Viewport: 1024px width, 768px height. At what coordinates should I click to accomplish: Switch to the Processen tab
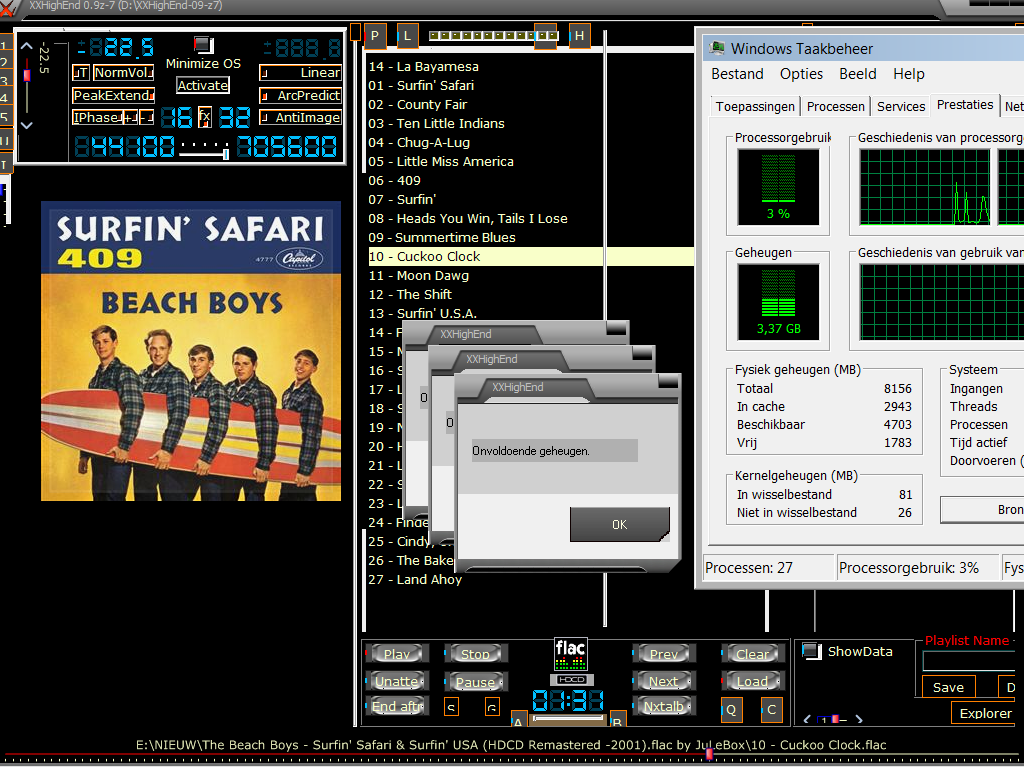coord(835,106)
